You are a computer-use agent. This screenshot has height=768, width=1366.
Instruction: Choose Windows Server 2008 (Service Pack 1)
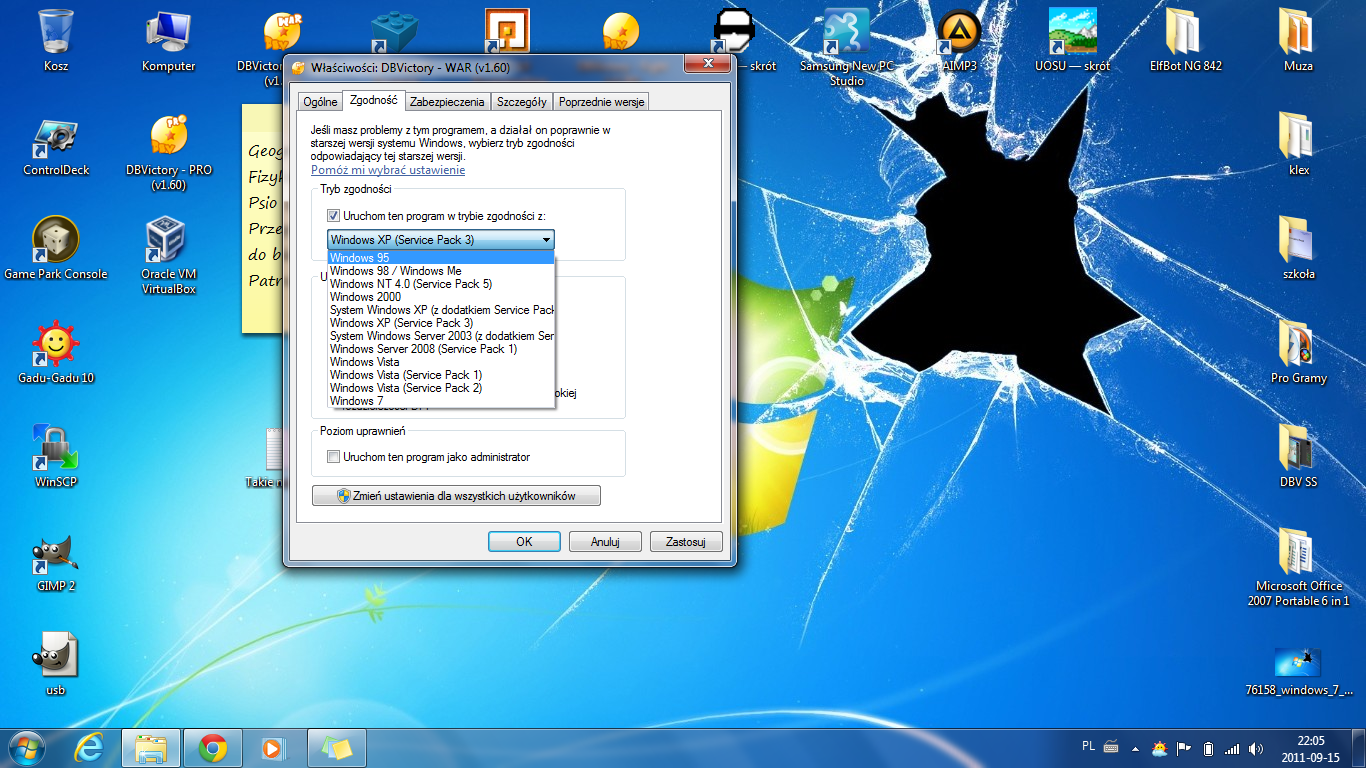point(441,349)
